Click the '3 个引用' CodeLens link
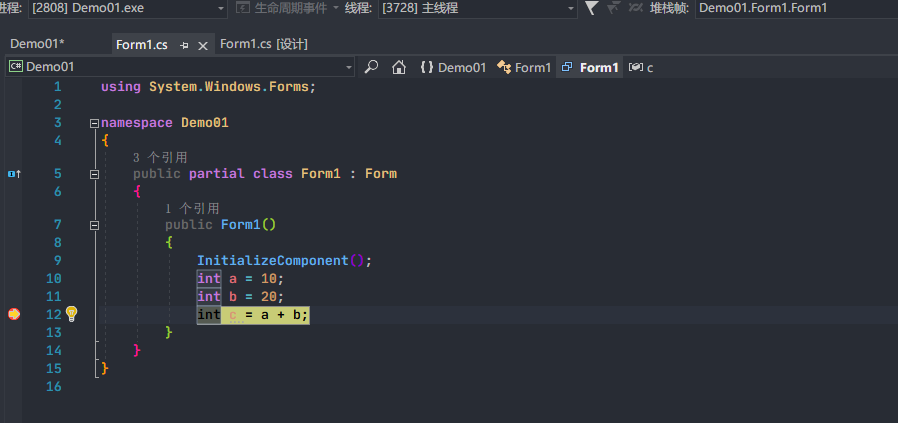This screenshot has width=898, height=423. click(x=160, y=157)
